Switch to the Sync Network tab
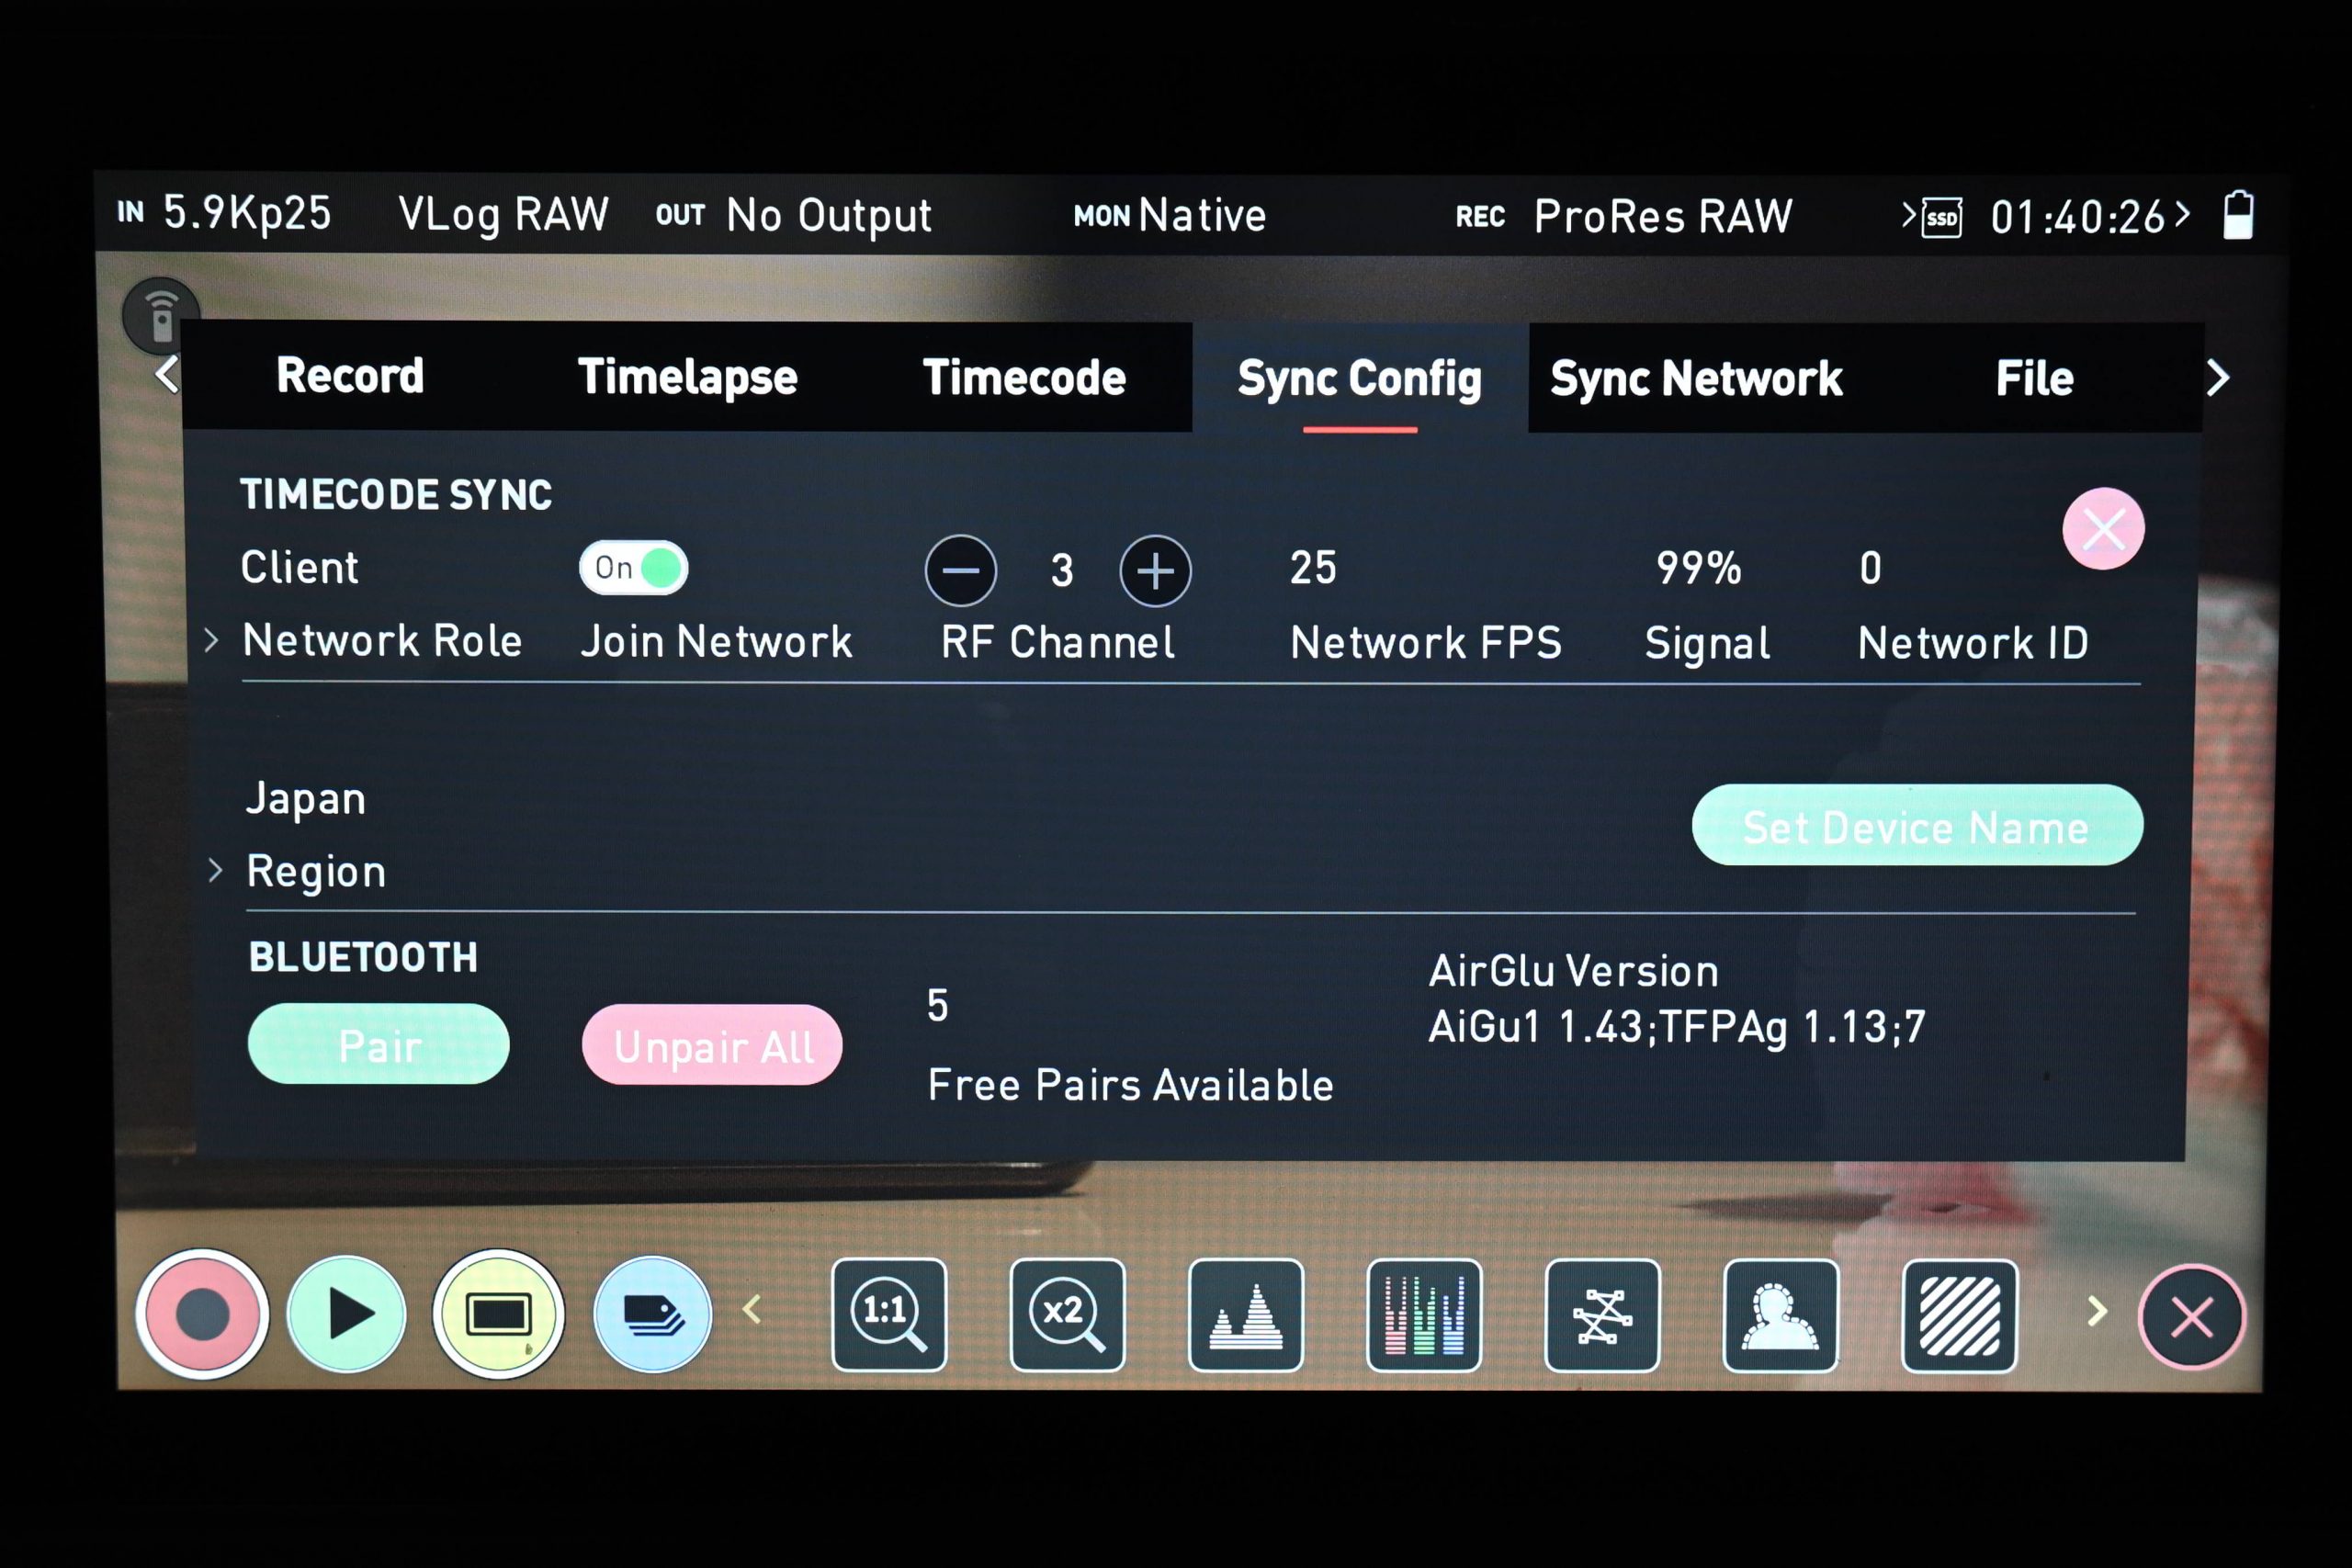 [x=1696, y=378]
